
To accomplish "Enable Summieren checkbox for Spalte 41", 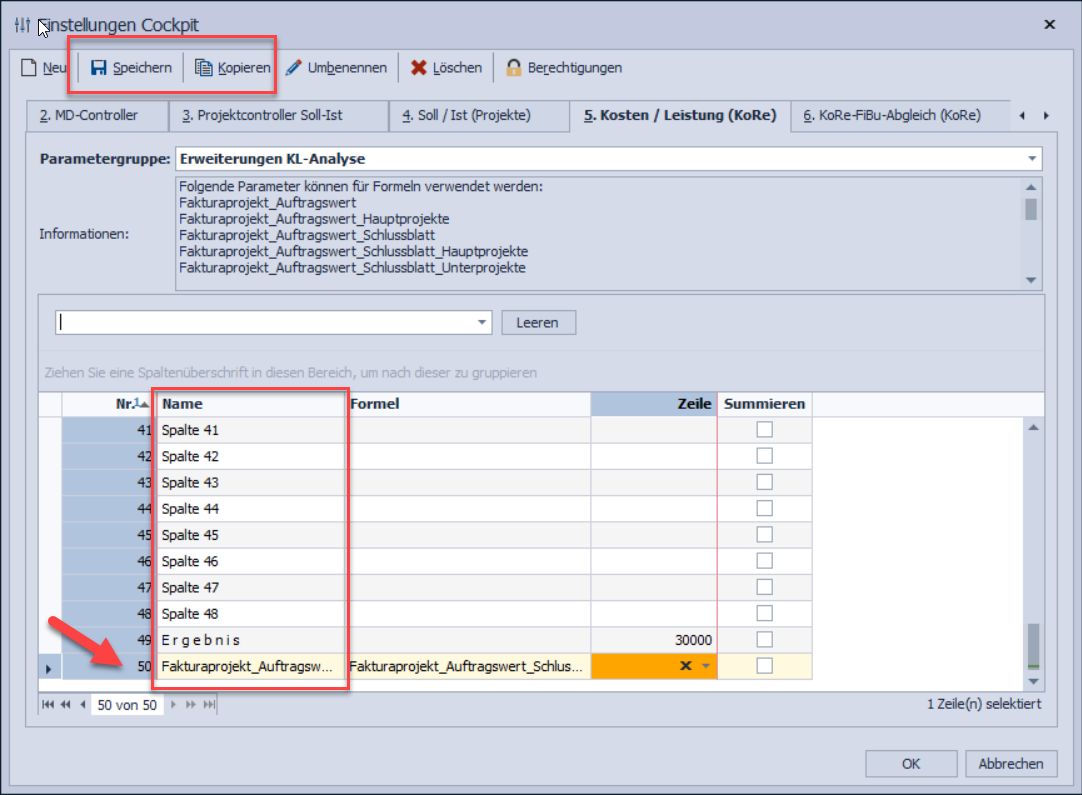I will point(764,430).
